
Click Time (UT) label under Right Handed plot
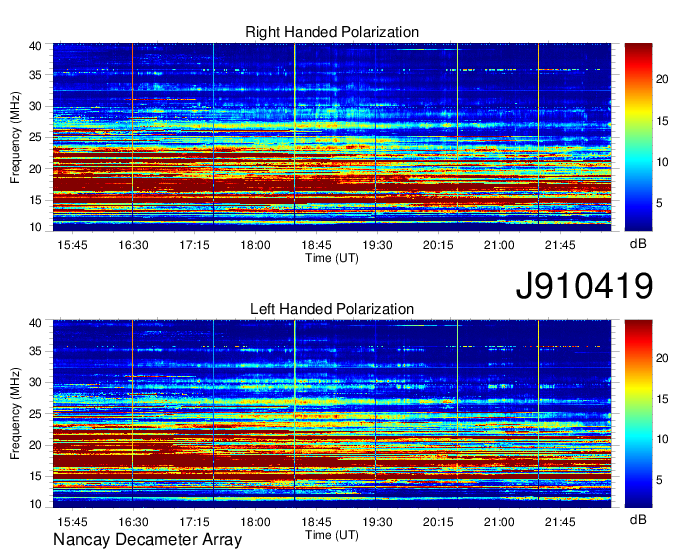coord(332,258)
